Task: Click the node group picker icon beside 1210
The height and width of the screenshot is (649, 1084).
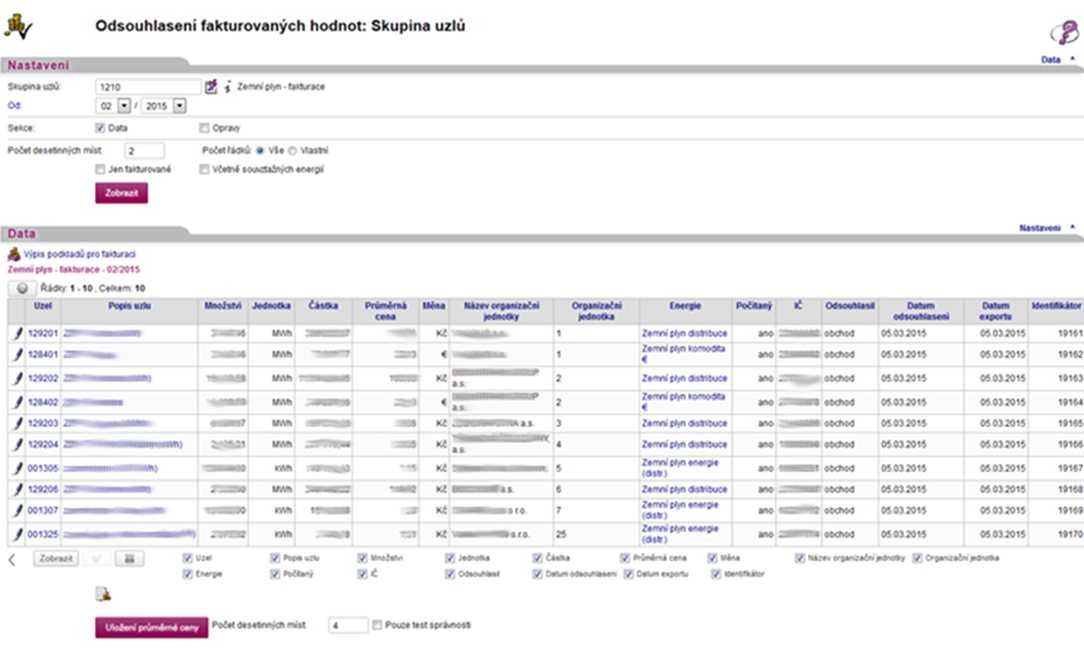Action: (211, 86)
